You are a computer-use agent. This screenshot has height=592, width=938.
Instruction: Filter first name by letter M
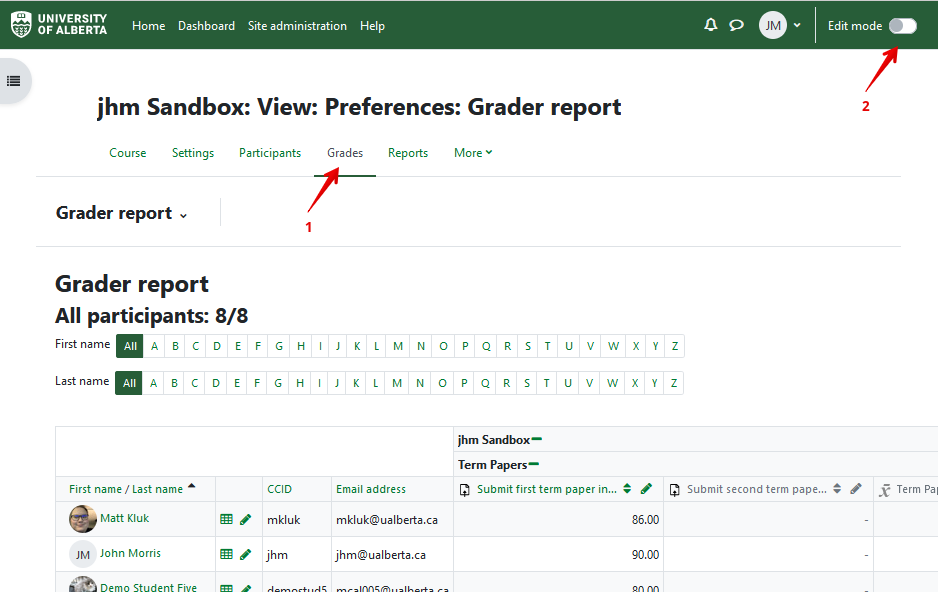[398, 347]
